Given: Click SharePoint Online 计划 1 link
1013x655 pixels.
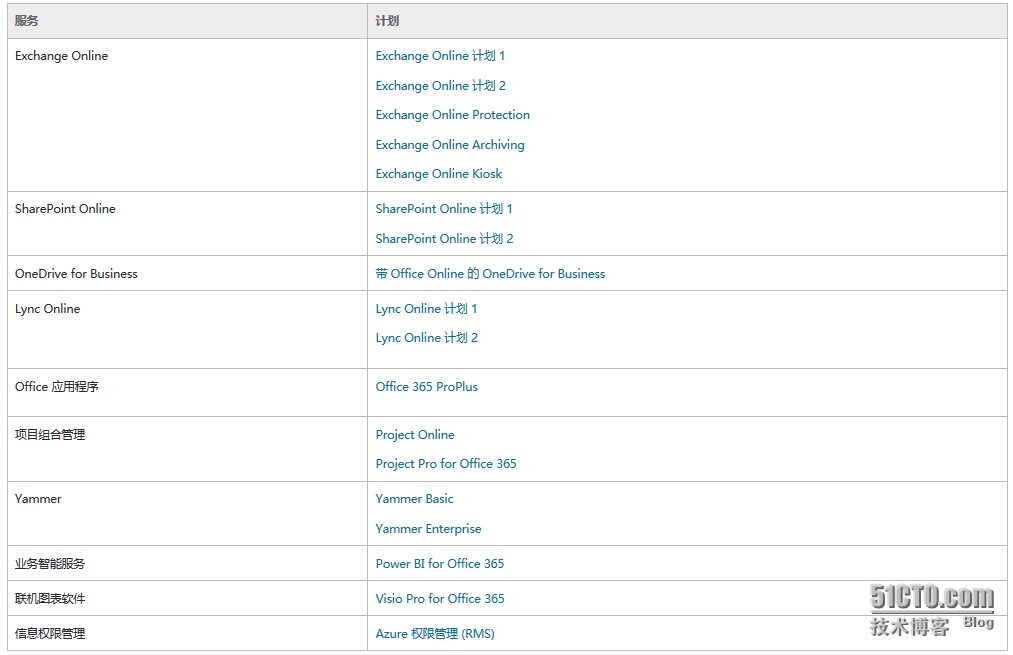Looking at the screenshot, I should [x=443, y=209].
